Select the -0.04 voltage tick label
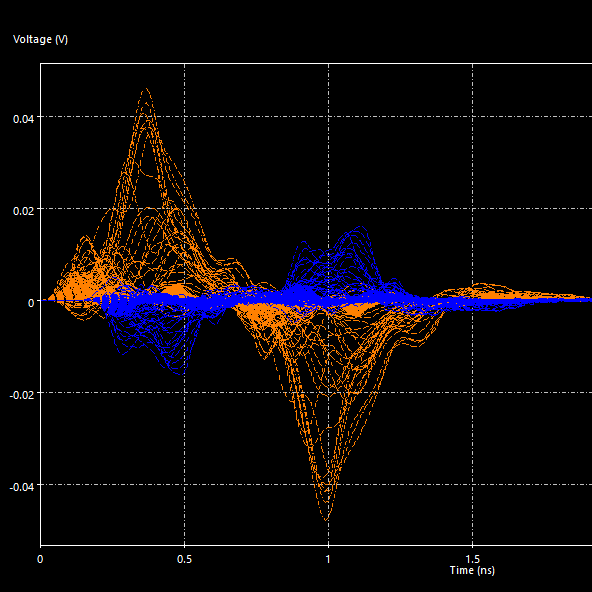The height and width of the screenshot is (592, 592). coord(22,487)
